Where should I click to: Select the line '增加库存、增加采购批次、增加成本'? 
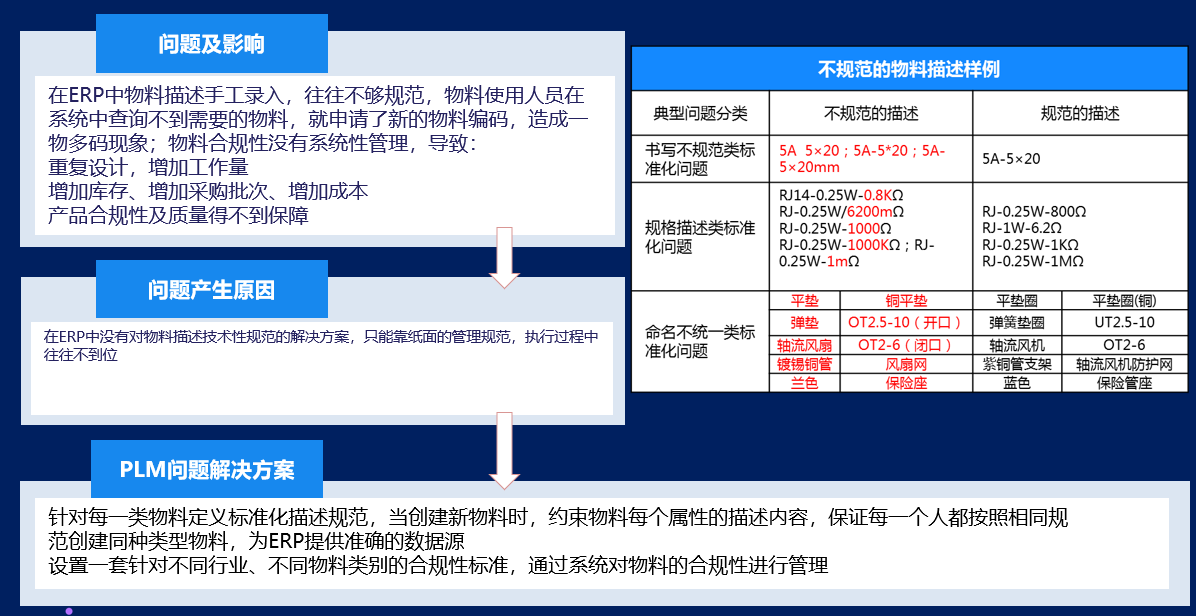(208, 191)
